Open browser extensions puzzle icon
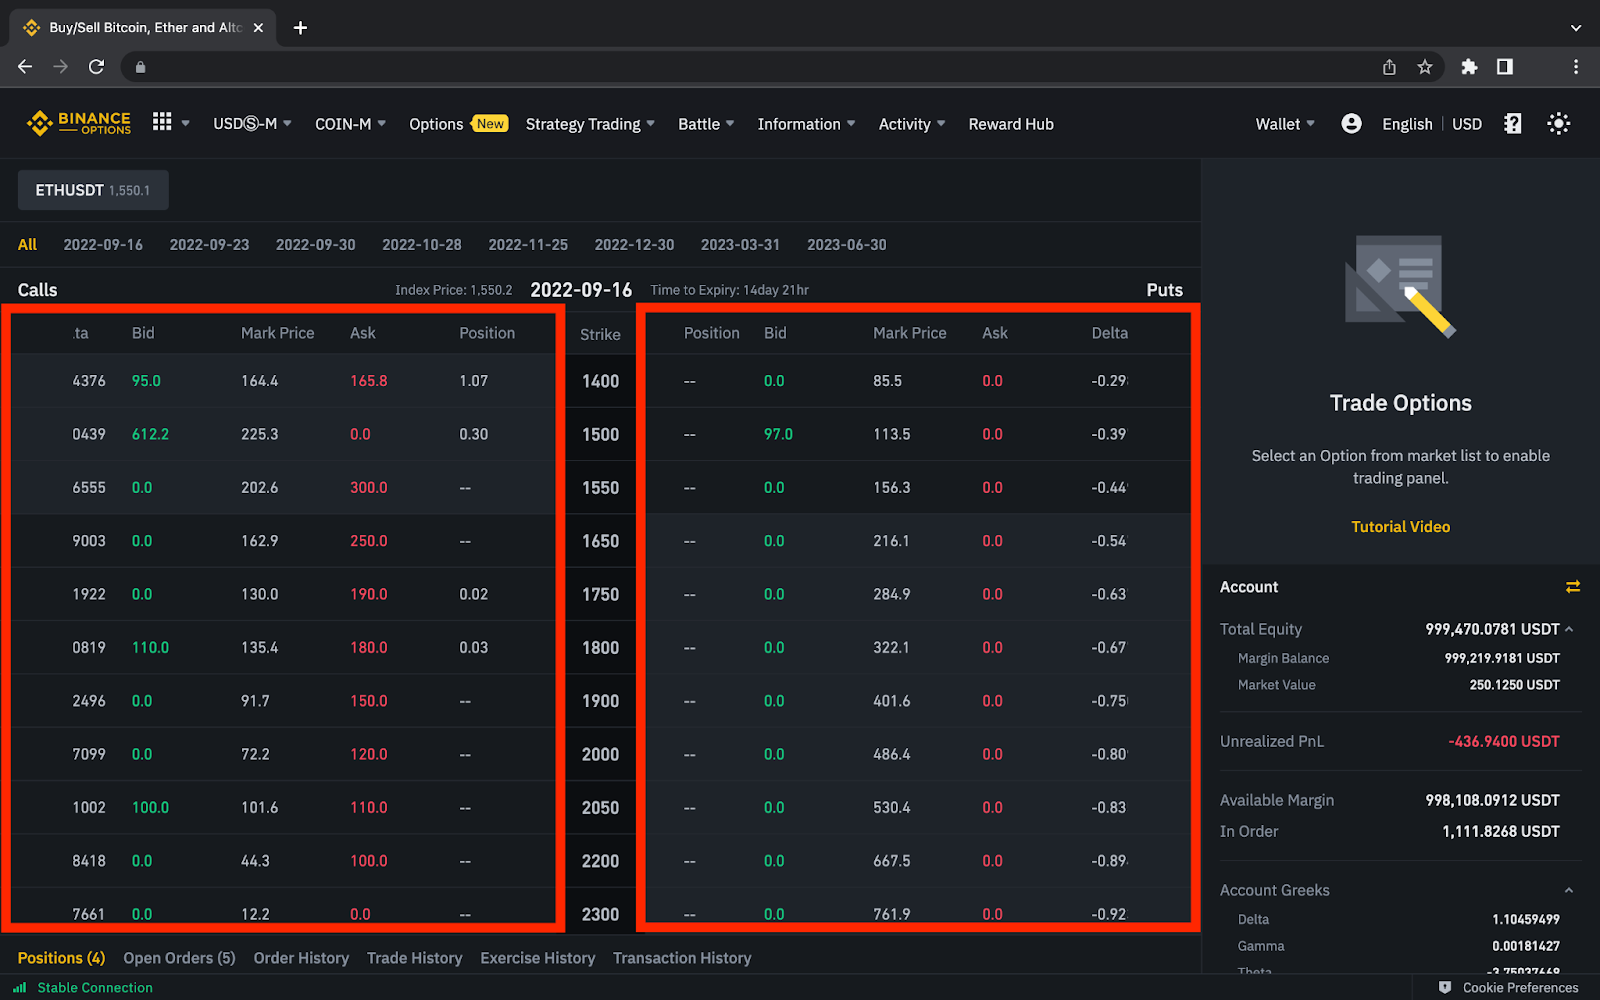1600x1000 pixels. [1469, 67]
